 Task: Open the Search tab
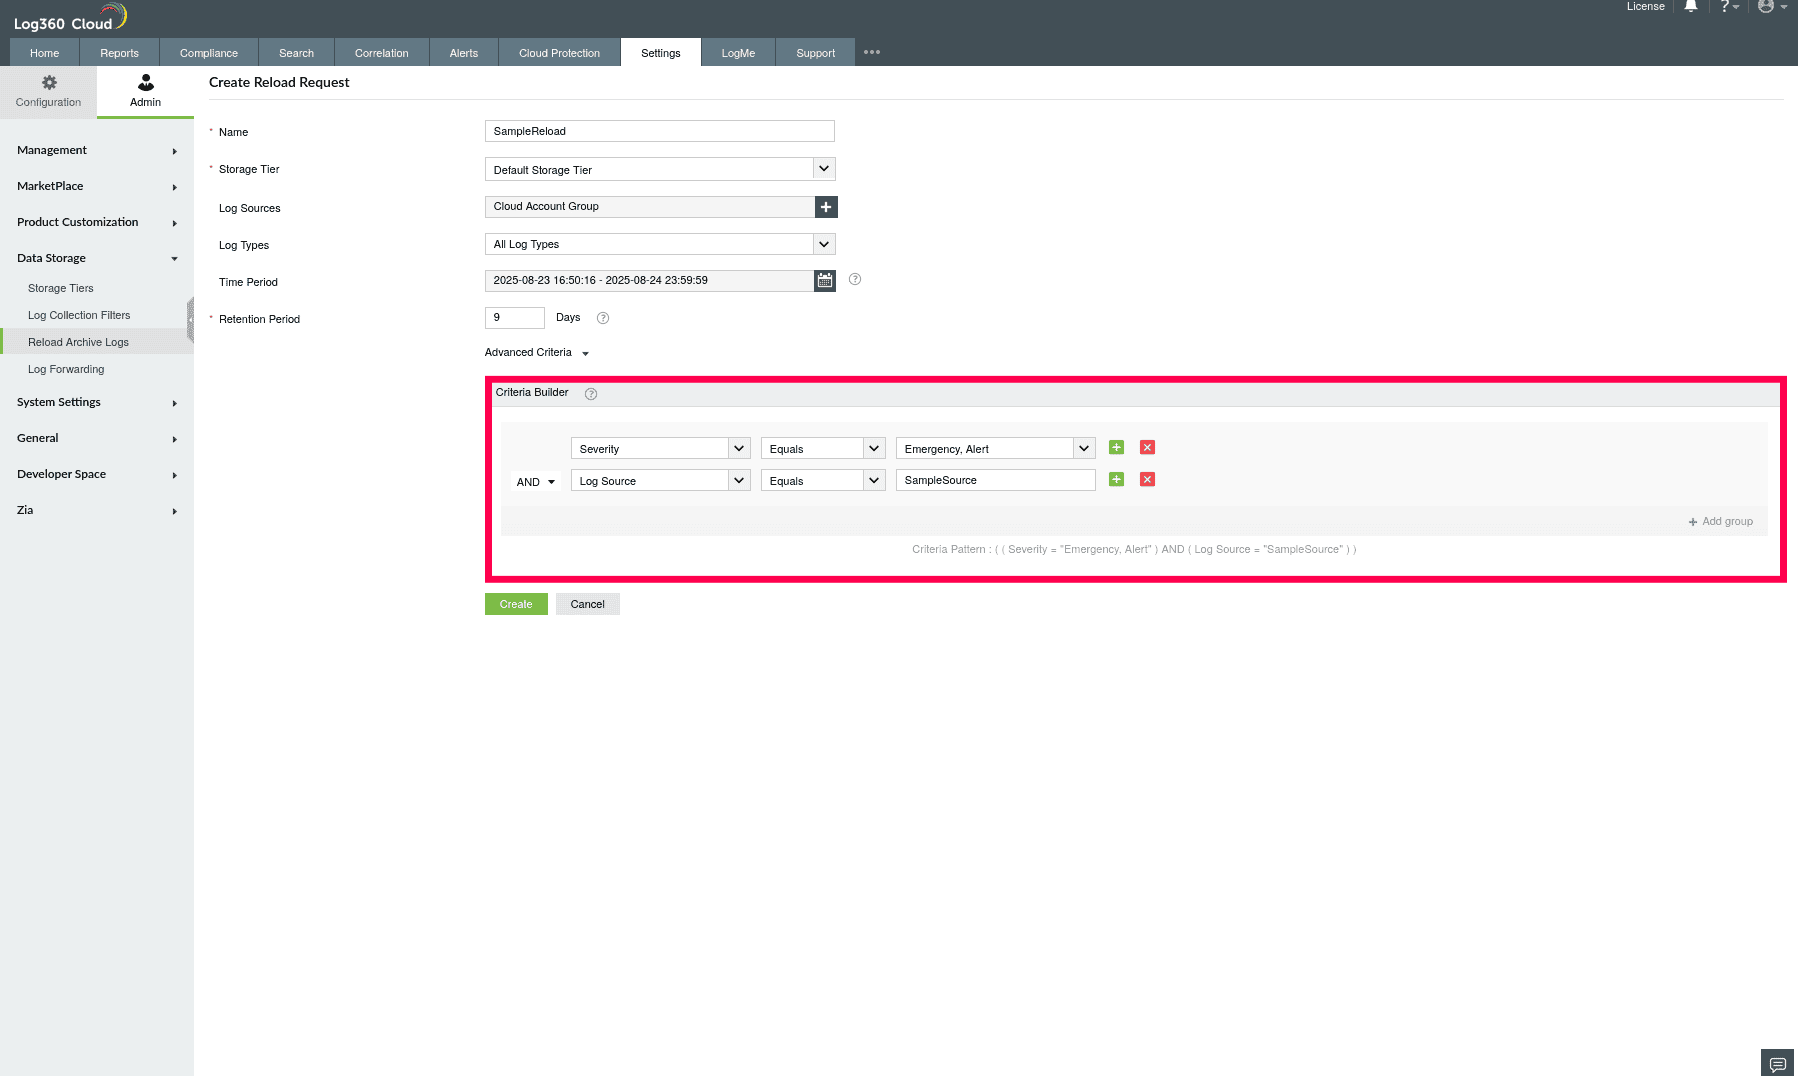tap(296, 53)
